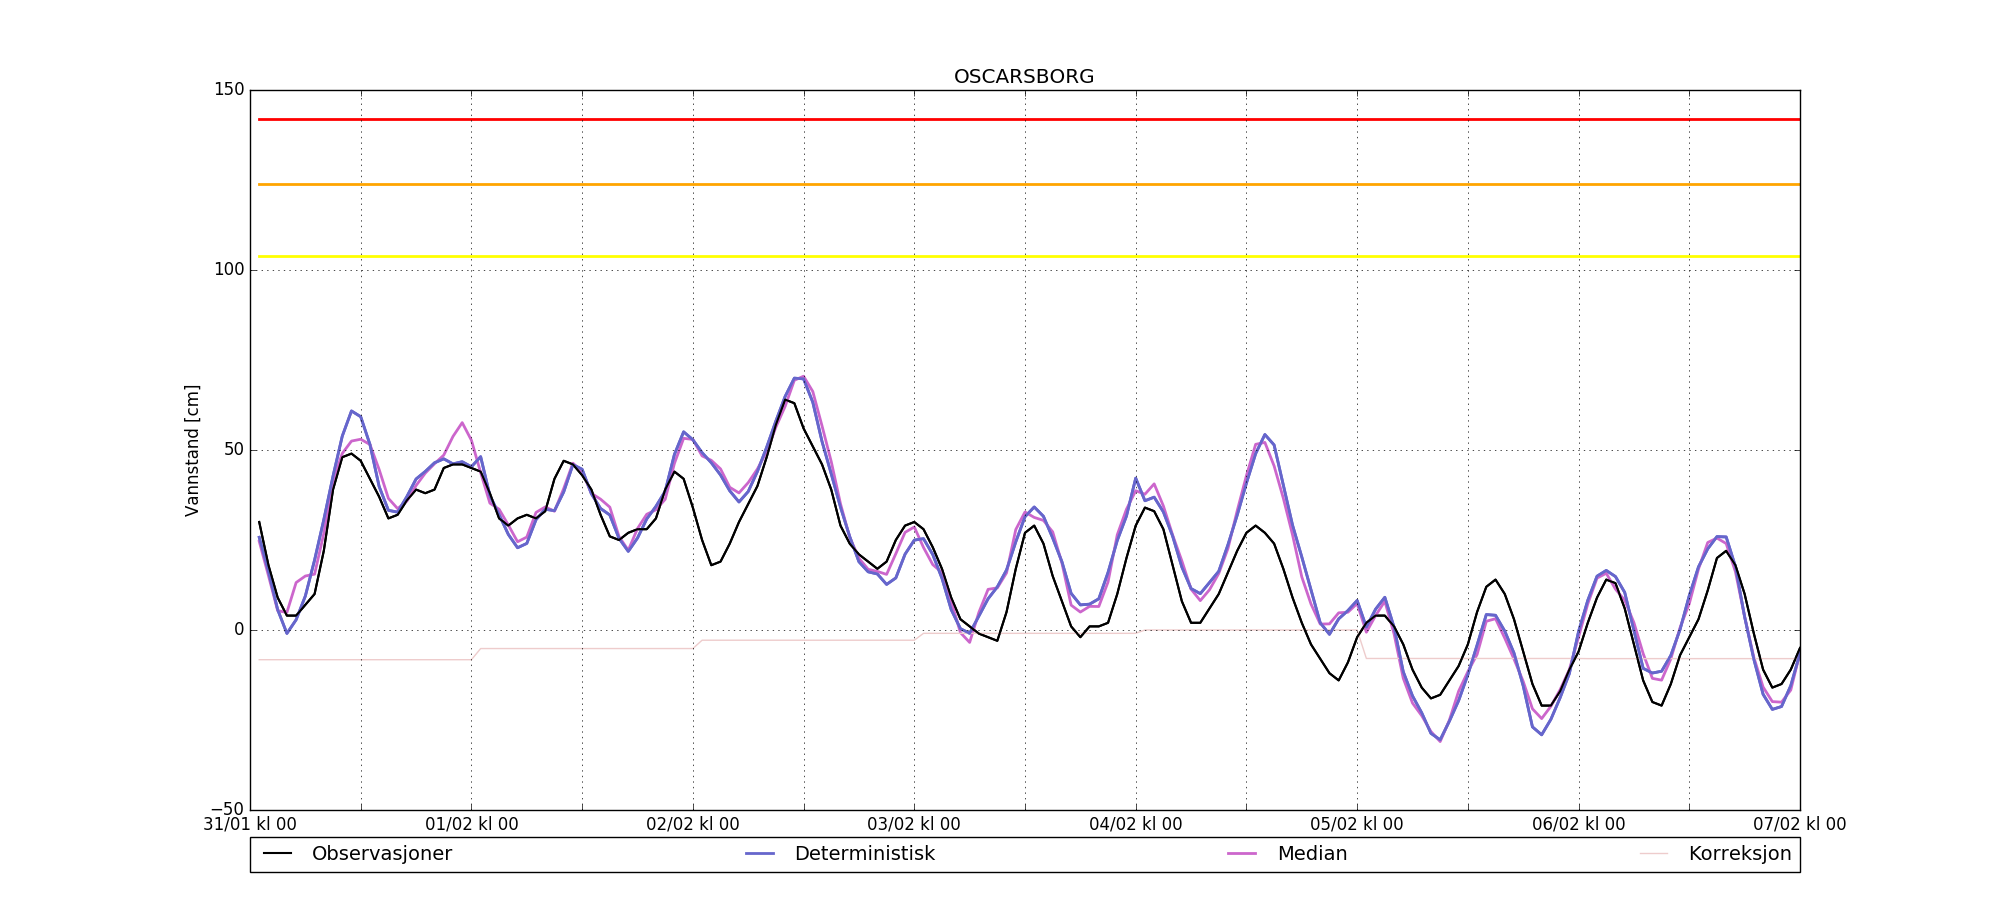Image resolution: width=2000 pixels, height=900 pixels.
Task: Select the Observasjoner legend label
Action: (x=381, y=854)
